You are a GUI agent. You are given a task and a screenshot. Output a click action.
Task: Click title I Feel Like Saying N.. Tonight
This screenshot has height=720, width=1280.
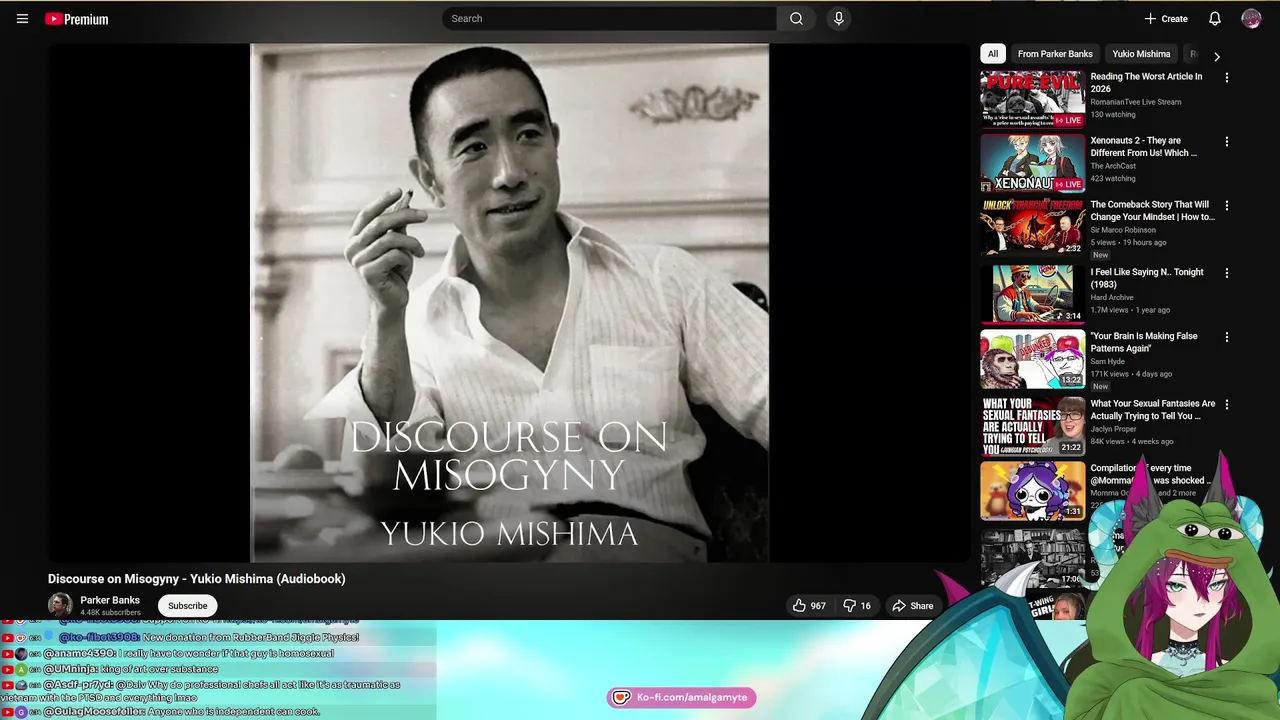pyautogui.click(x=1147, y=278)
